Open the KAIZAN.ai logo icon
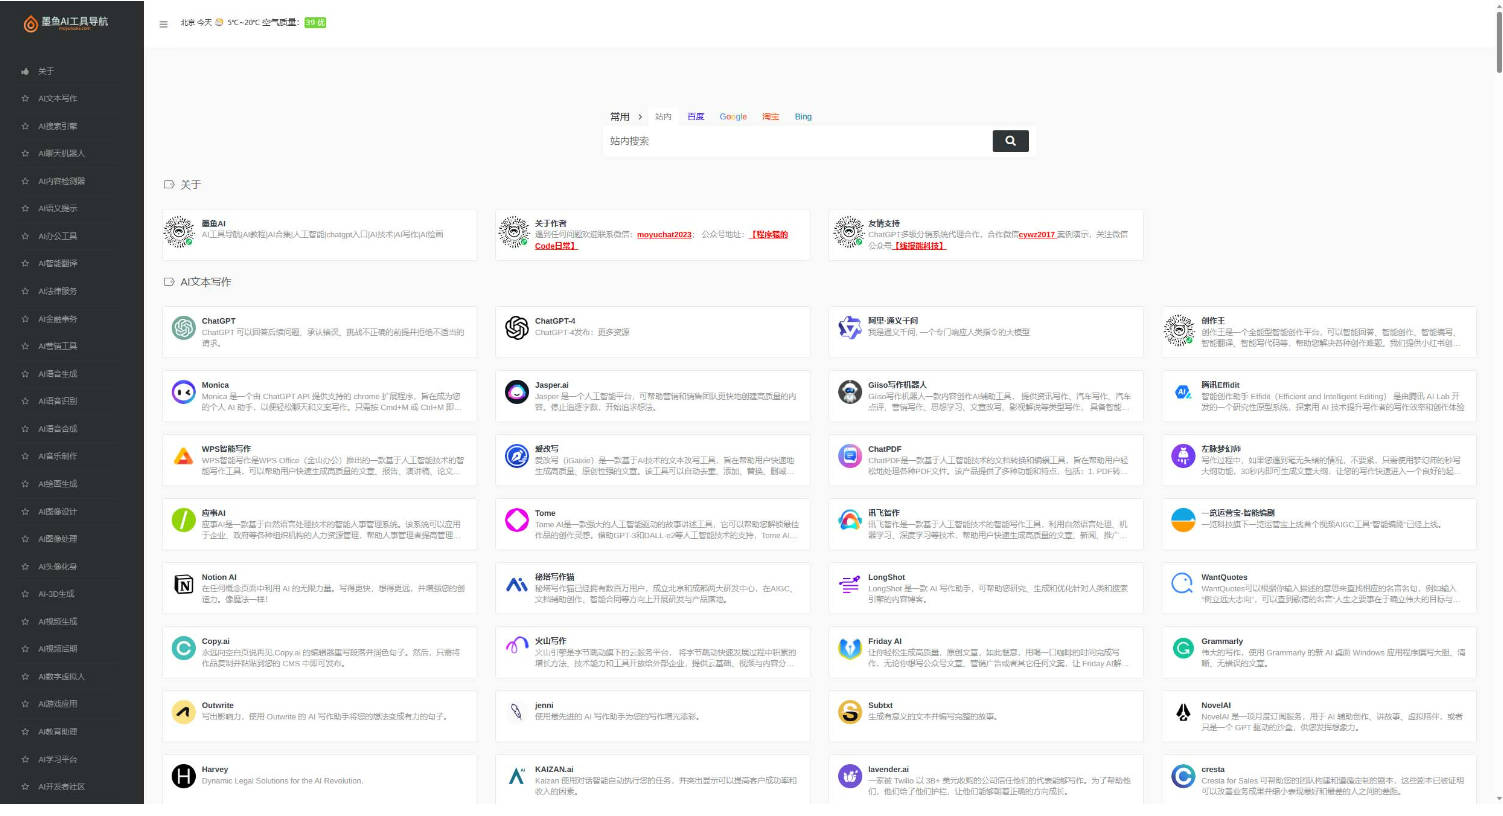 point(517,776)
